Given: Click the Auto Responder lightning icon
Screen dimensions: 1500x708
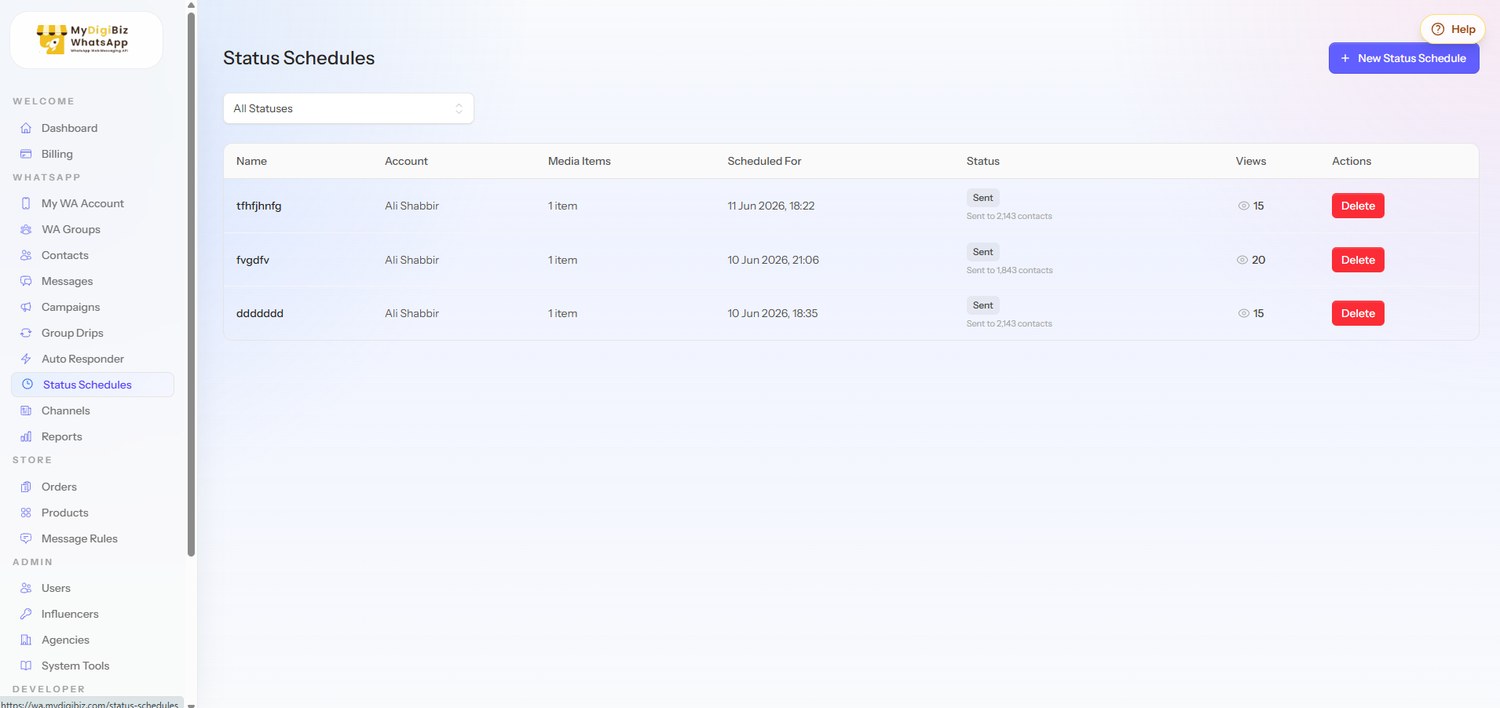Looking at the screenshot, I should 26,359.
